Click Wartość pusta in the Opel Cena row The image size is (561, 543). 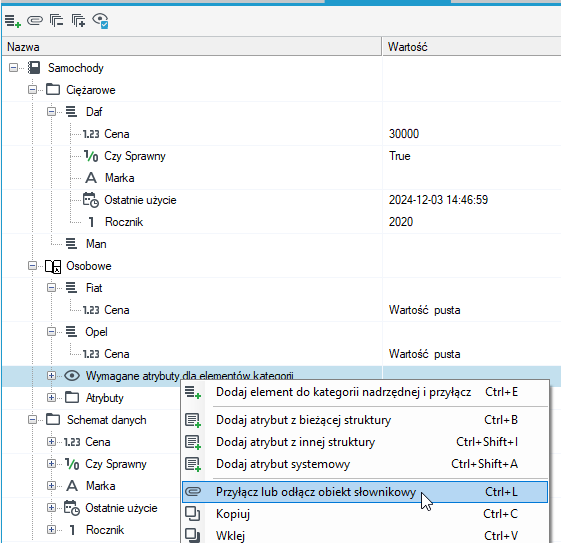[424, 354]
